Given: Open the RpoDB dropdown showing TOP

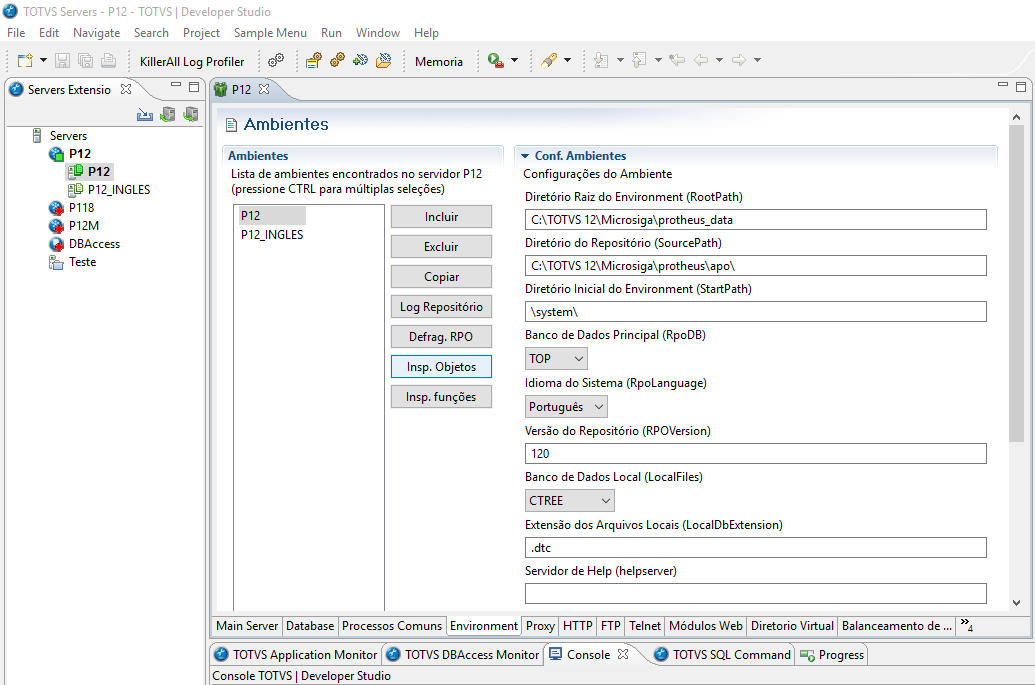Looking at the screenshot, I should click(556, 358).
